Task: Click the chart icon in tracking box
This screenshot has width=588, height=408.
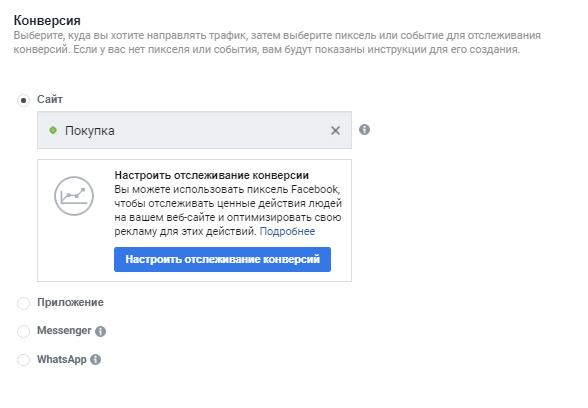Action: pyautogui.click(x=74, y=196)
